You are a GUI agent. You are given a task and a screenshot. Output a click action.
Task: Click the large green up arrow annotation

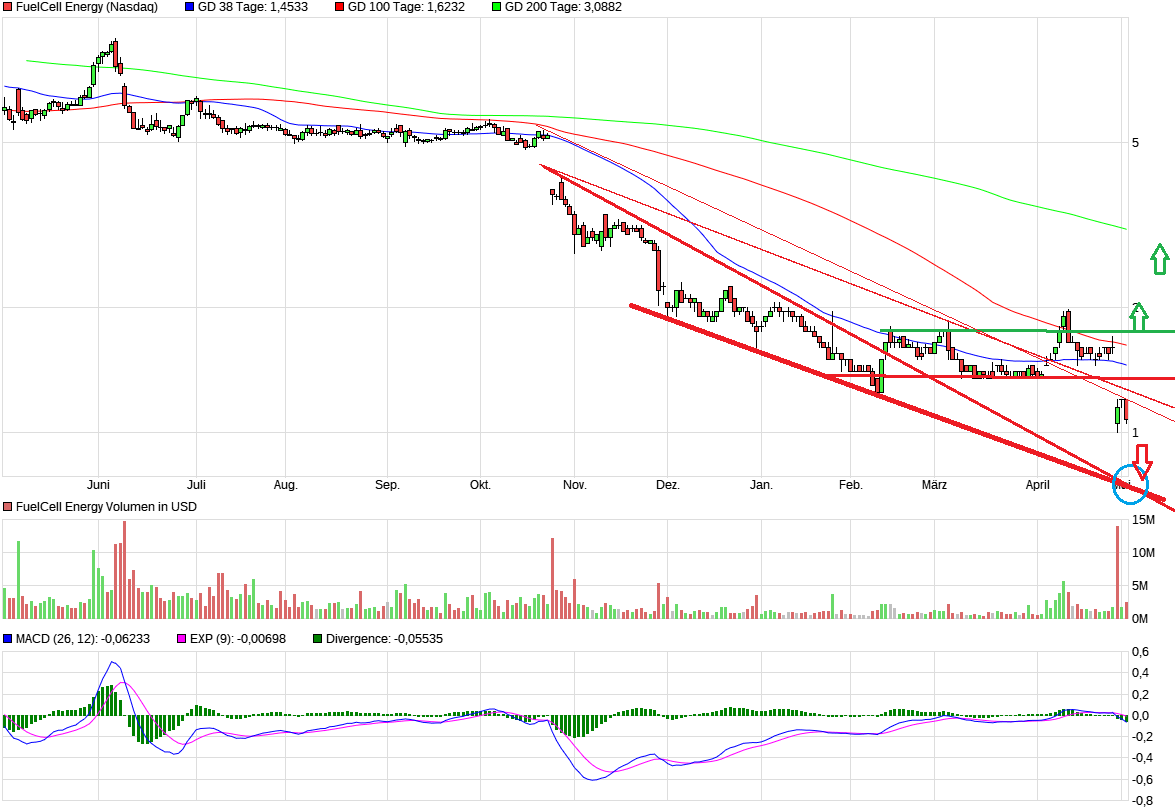click(x=1160, y=260)
